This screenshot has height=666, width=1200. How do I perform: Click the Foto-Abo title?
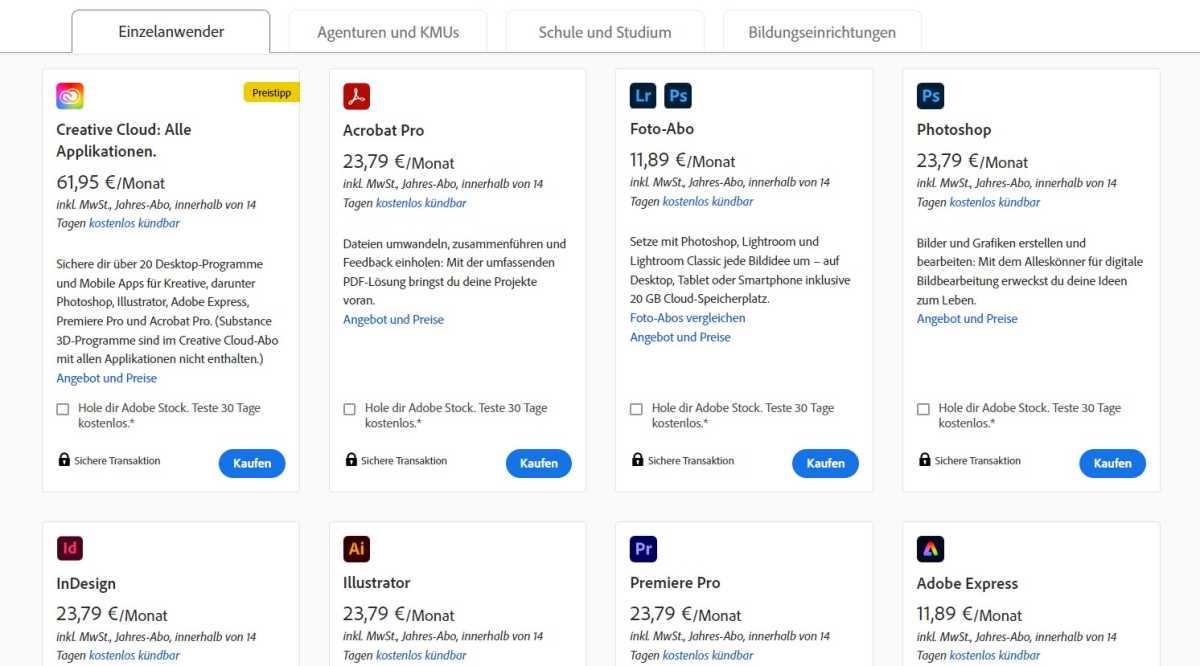coord(662,128)
